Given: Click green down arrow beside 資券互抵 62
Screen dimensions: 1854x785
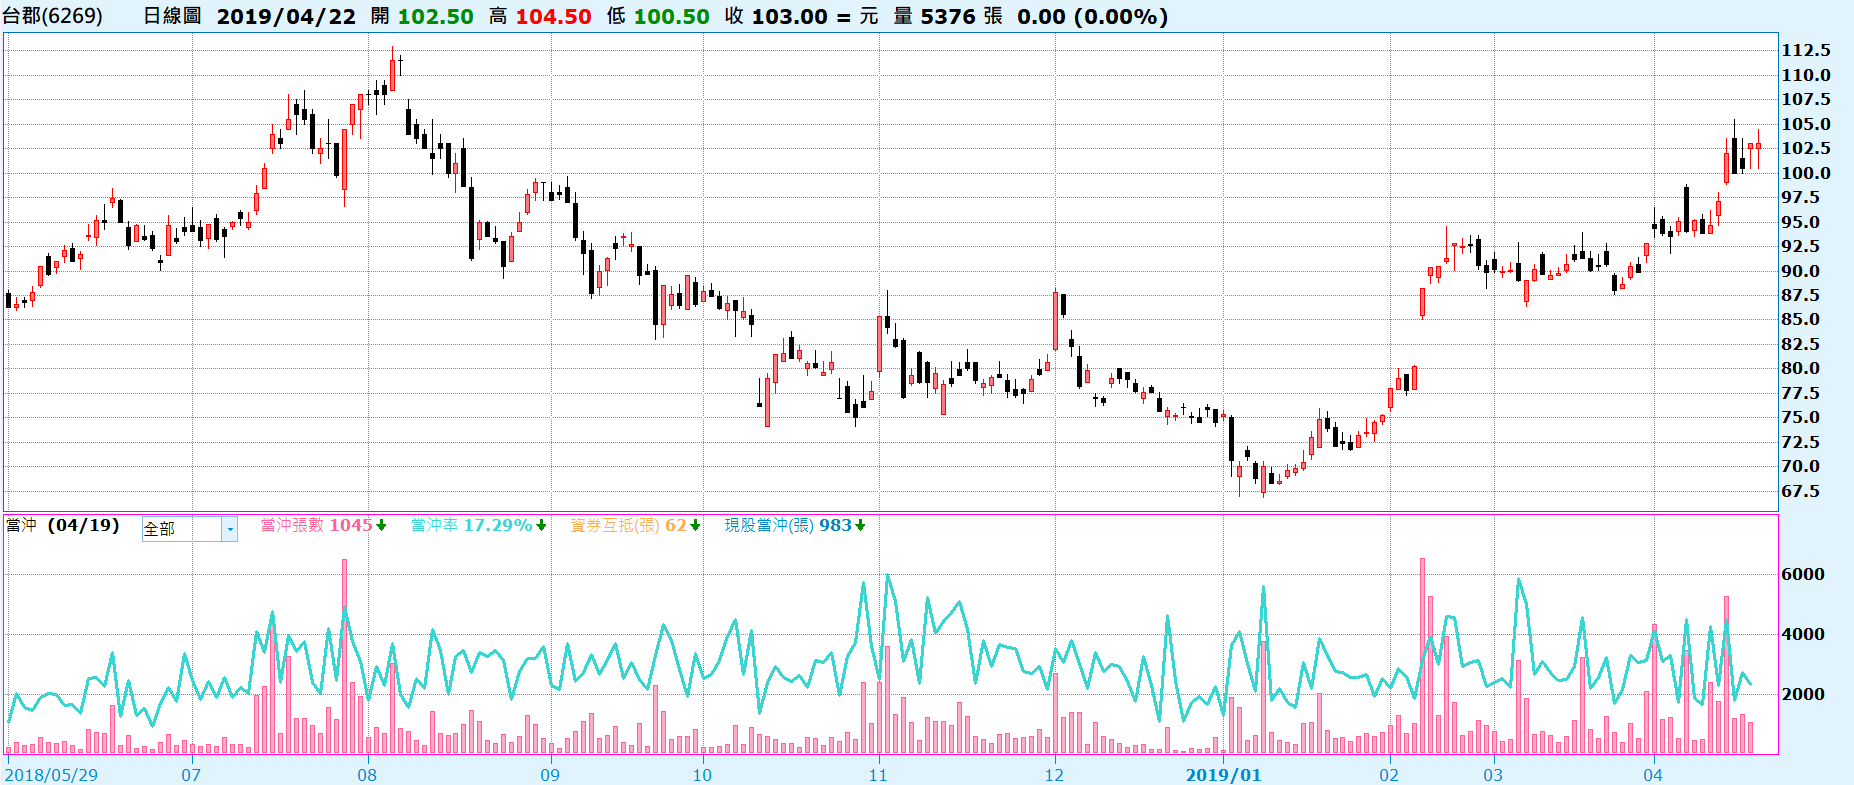Looking at the screenshot, I should tap(695, 526).
